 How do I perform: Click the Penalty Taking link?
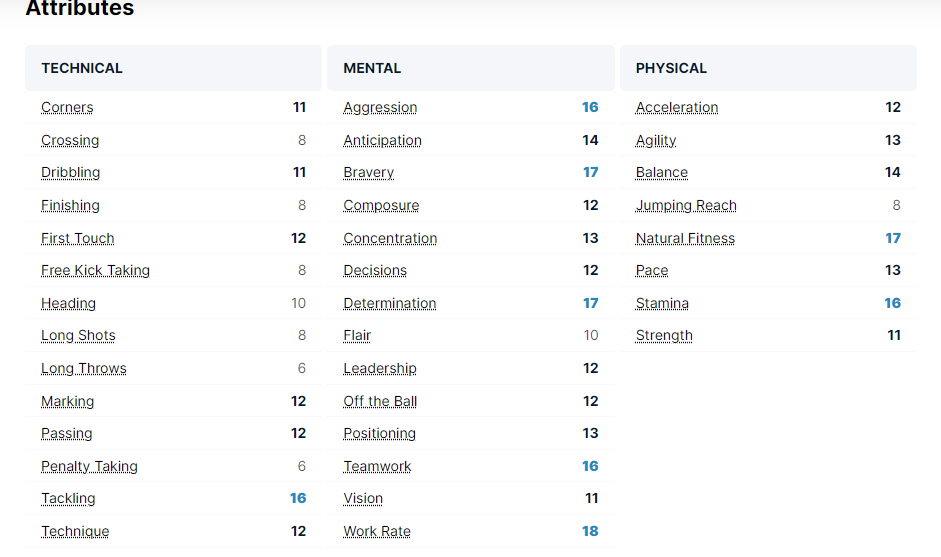pyautogui.click(x=89, y=466)
